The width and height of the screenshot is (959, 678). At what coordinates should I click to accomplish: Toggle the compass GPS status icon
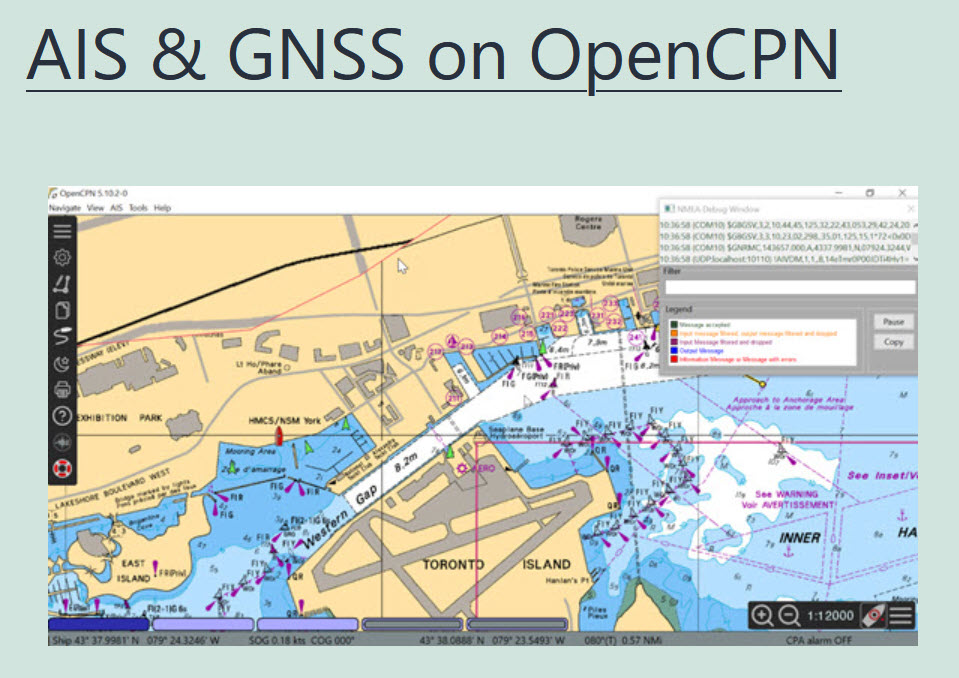(x=873, y=616)
